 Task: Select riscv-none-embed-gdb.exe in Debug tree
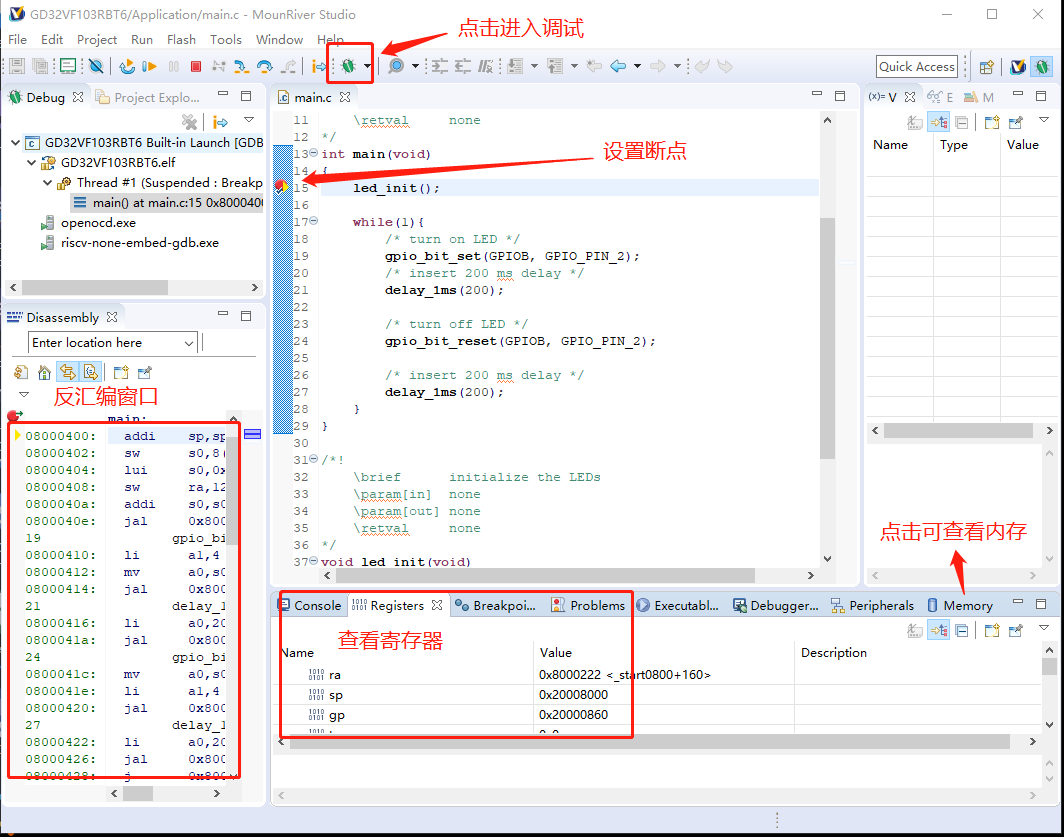tap(130, 243)
